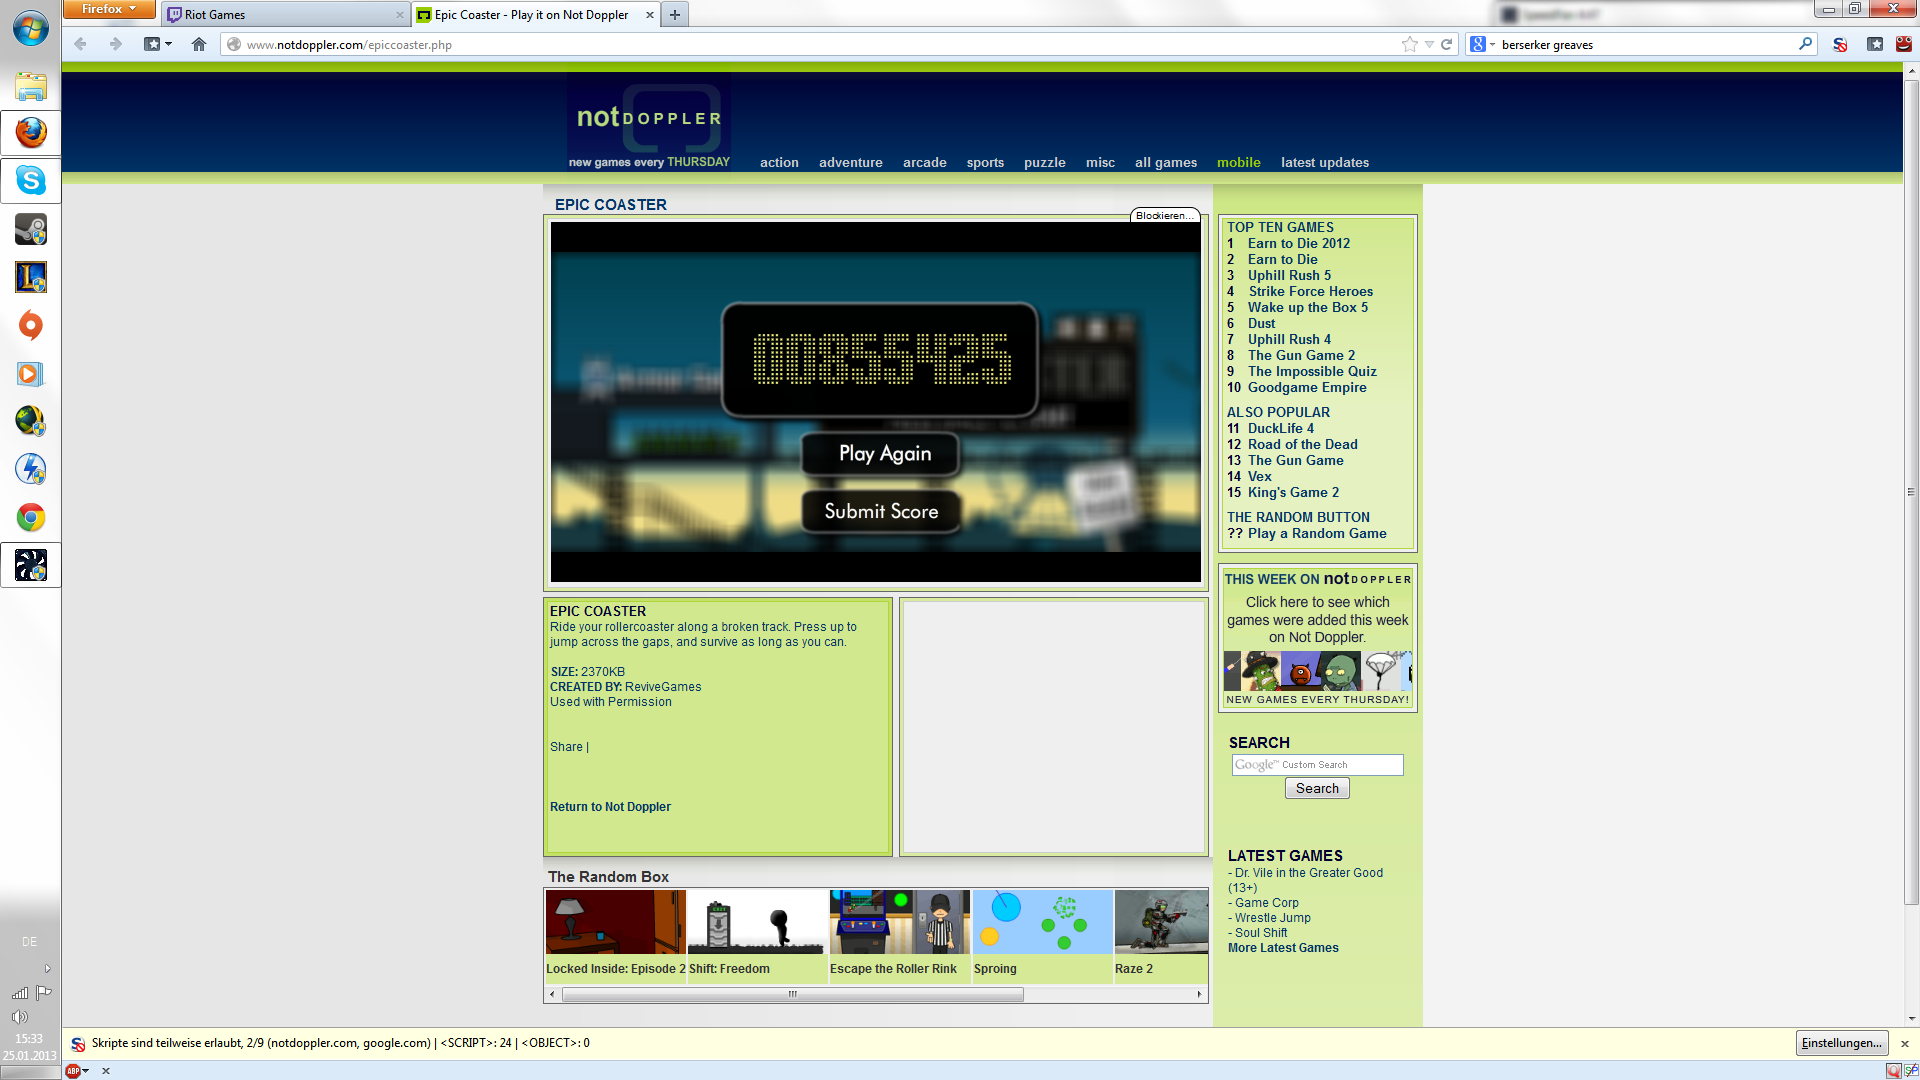The width and height of the screenshot is (1920, 1080).
Task: Click the Action Center flag tray icon
Action: point(43,993)
